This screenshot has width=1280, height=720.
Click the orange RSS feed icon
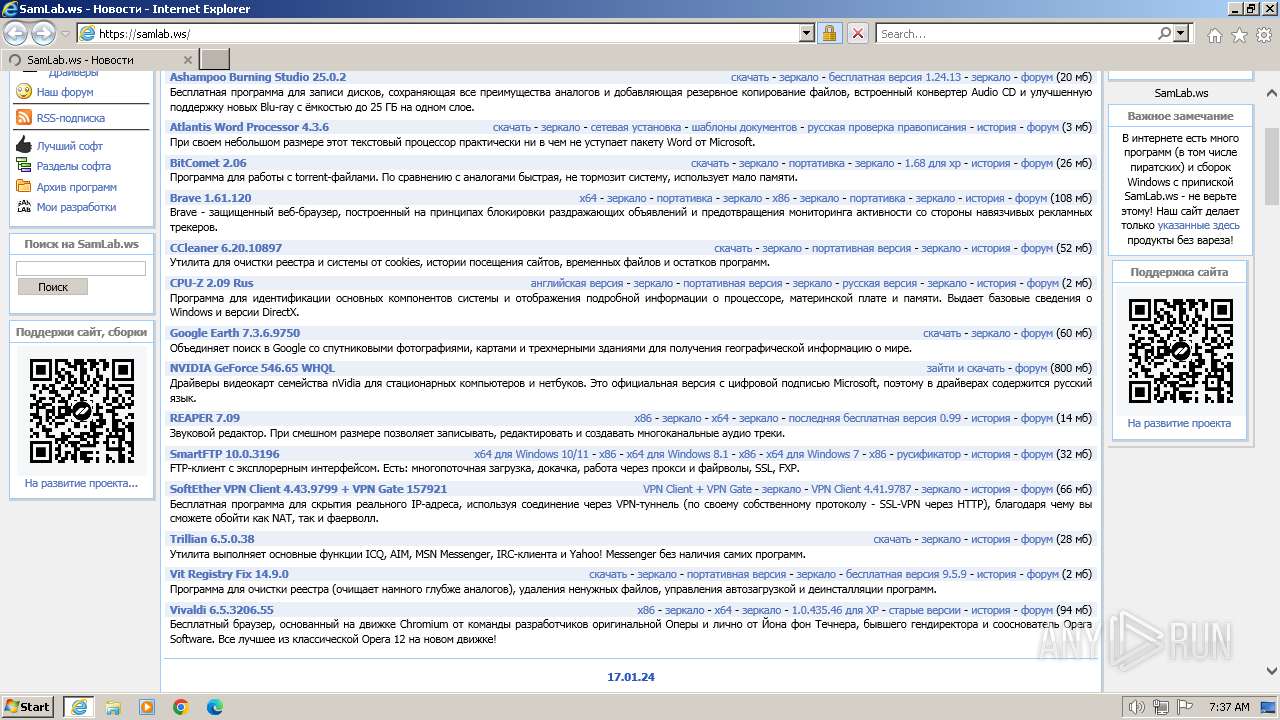click(24, 117)
